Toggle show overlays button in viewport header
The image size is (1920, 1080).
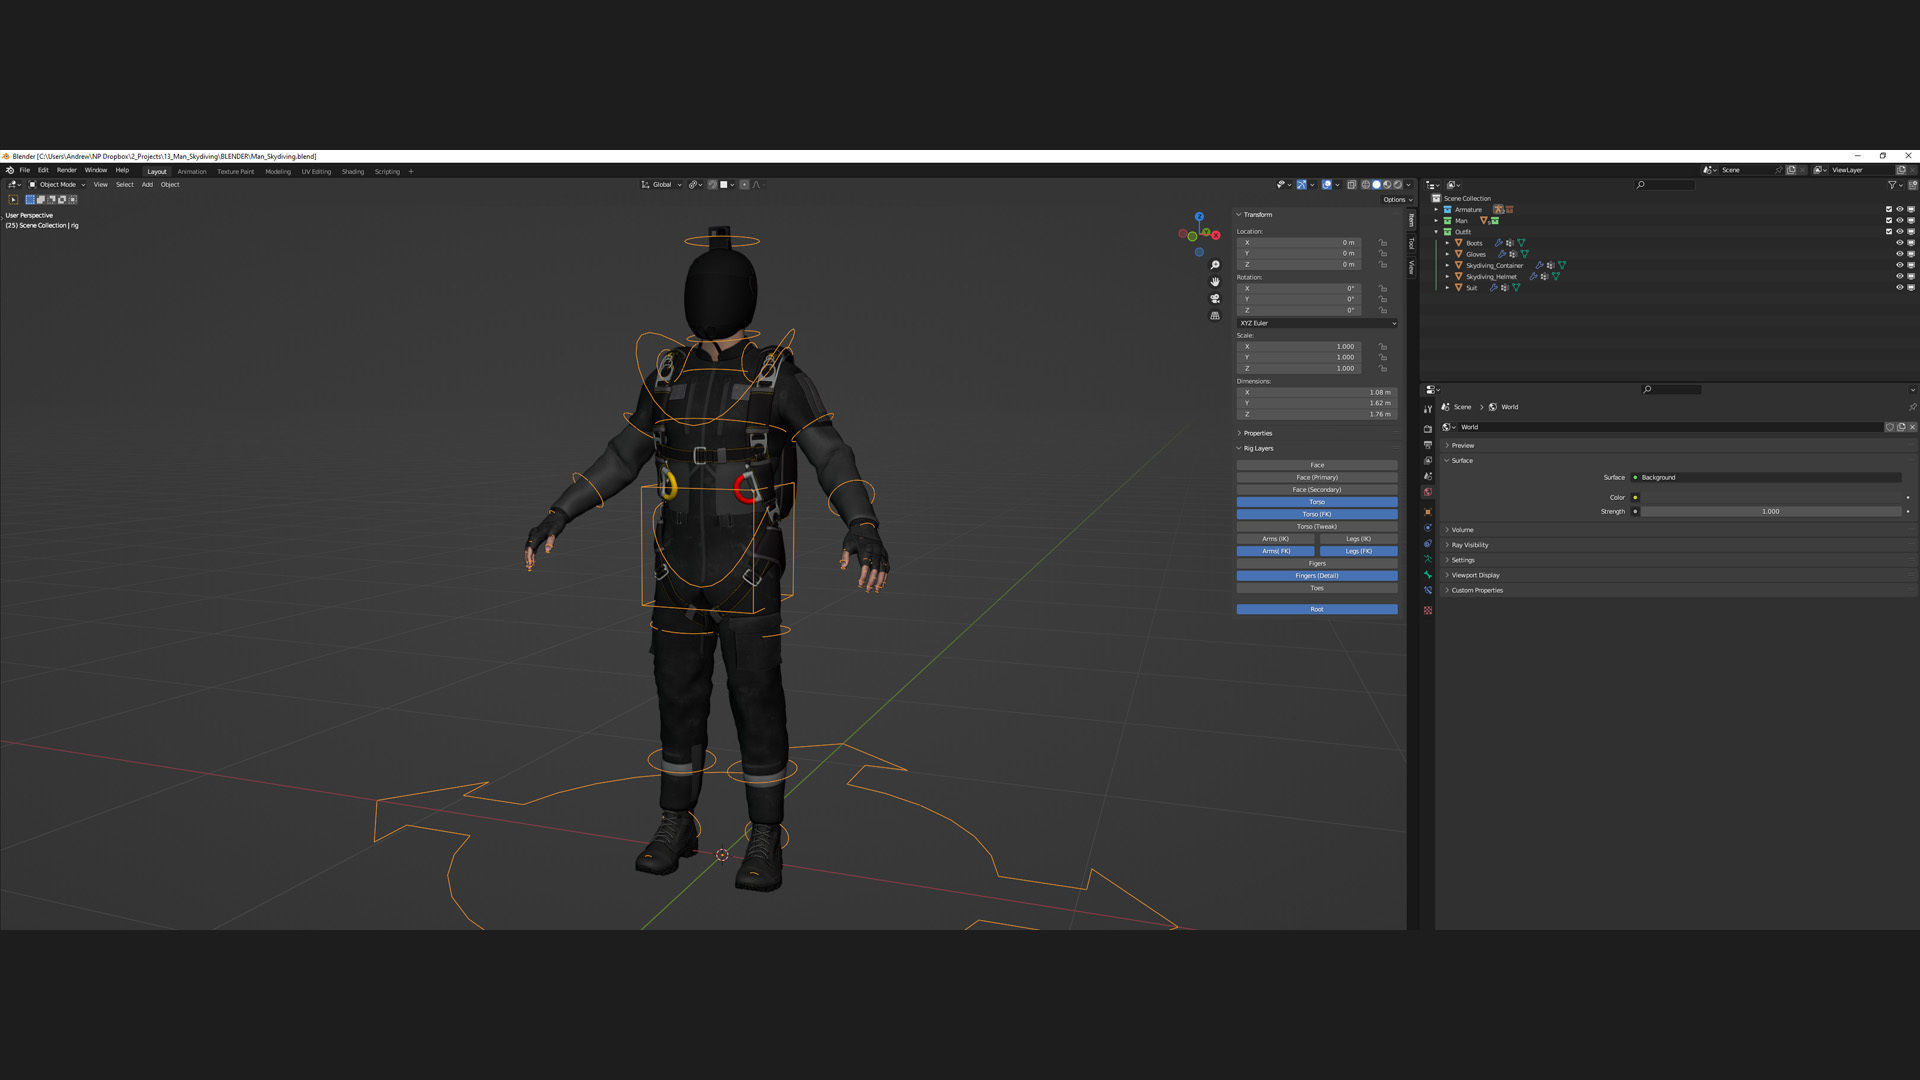coord(1327,185)
